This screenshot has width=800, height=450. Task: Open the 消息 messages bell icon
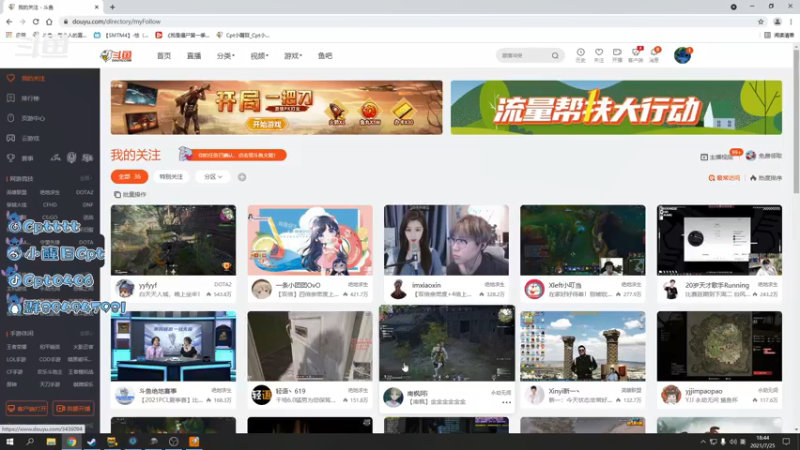click(x=654, y=55)
